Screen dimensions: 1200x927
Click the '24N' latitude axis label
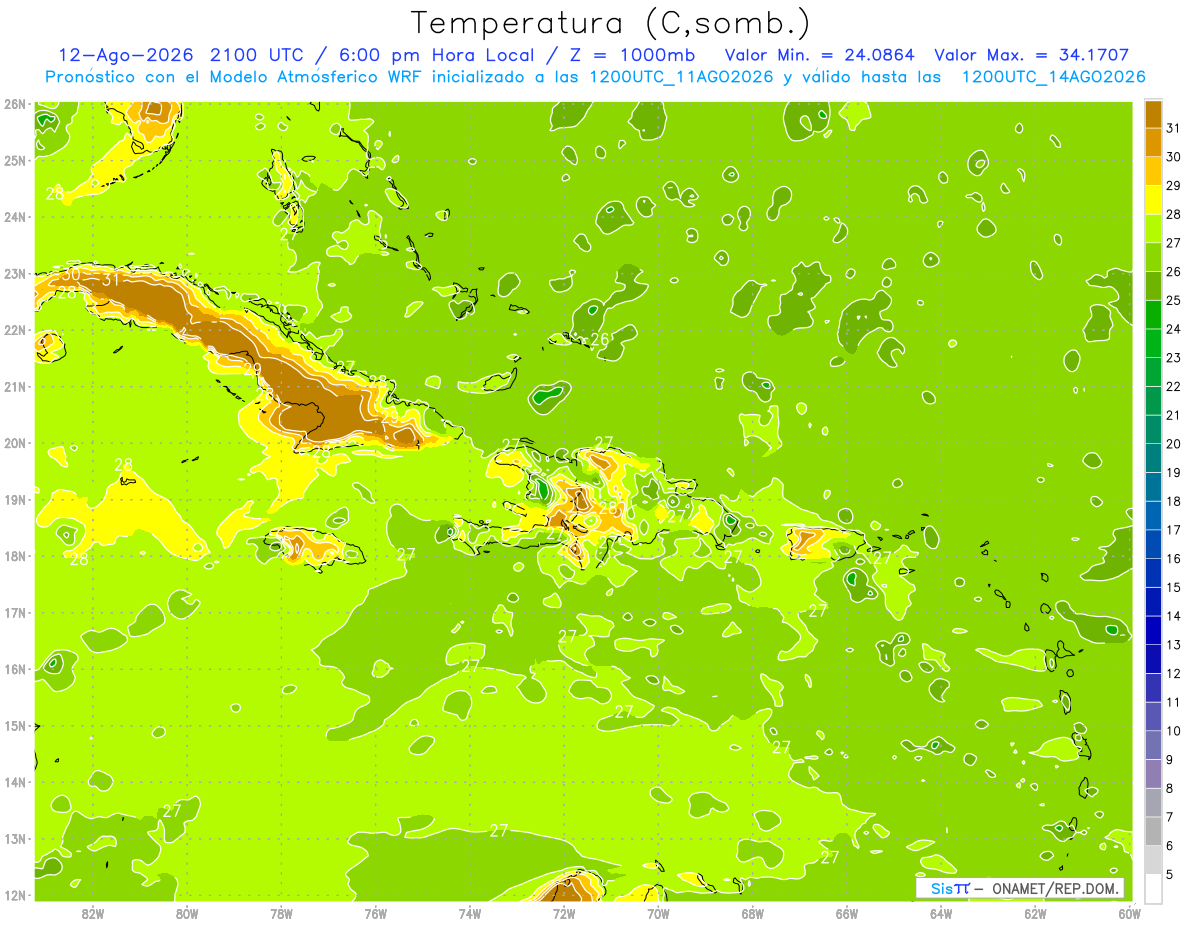14,217
